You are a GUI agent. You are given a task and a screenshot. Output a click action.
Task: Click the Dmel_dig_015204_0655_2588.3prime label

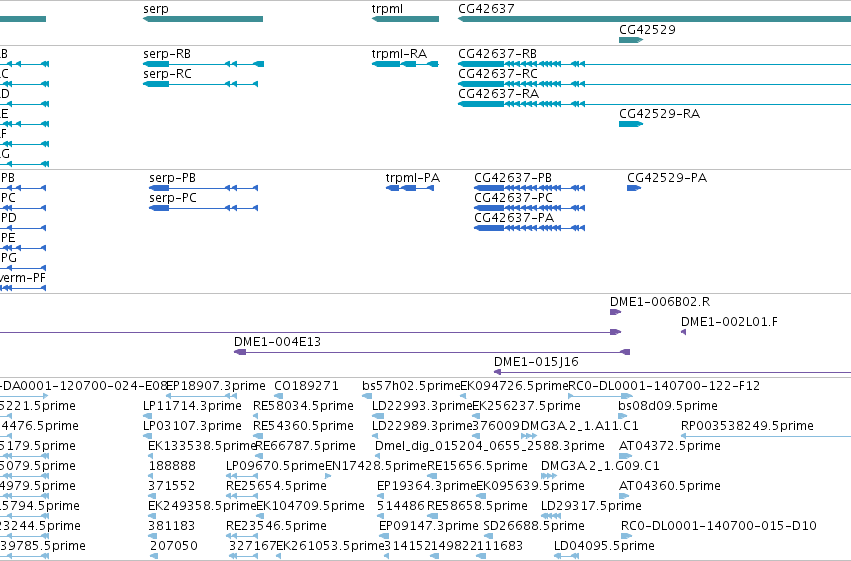tap(490, 446)
